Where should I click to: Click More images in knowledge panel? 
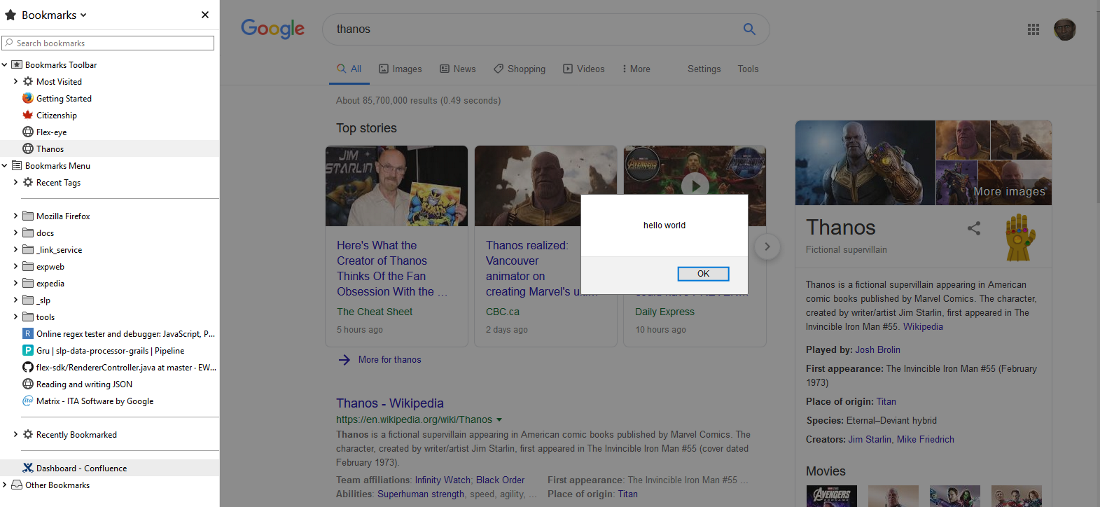(x=1009, y=192)
